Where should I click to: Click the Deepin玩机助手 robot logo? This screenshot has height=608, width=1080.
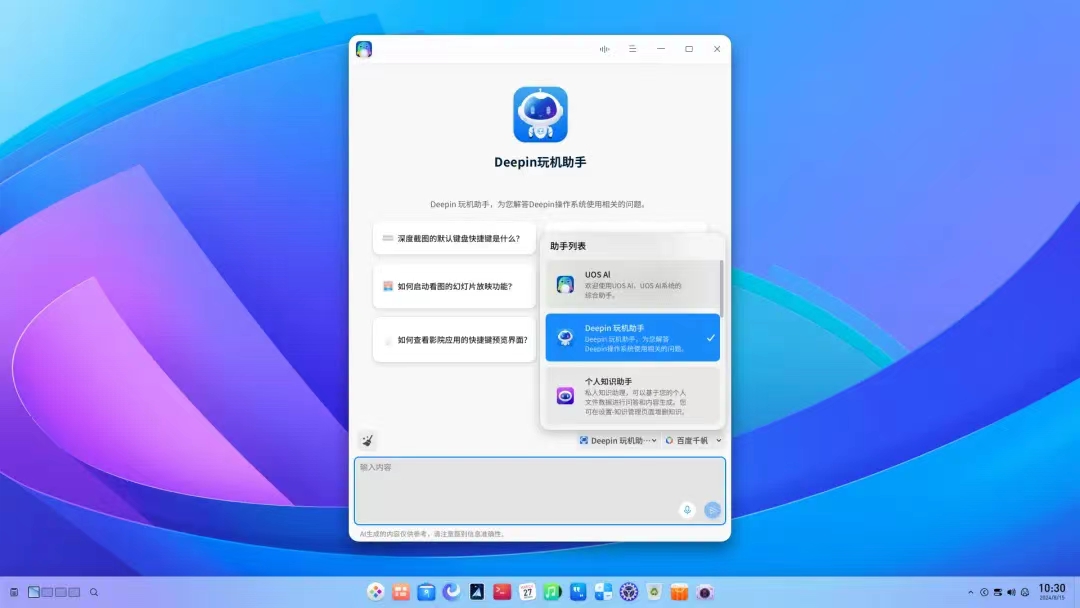click(540, 114)
